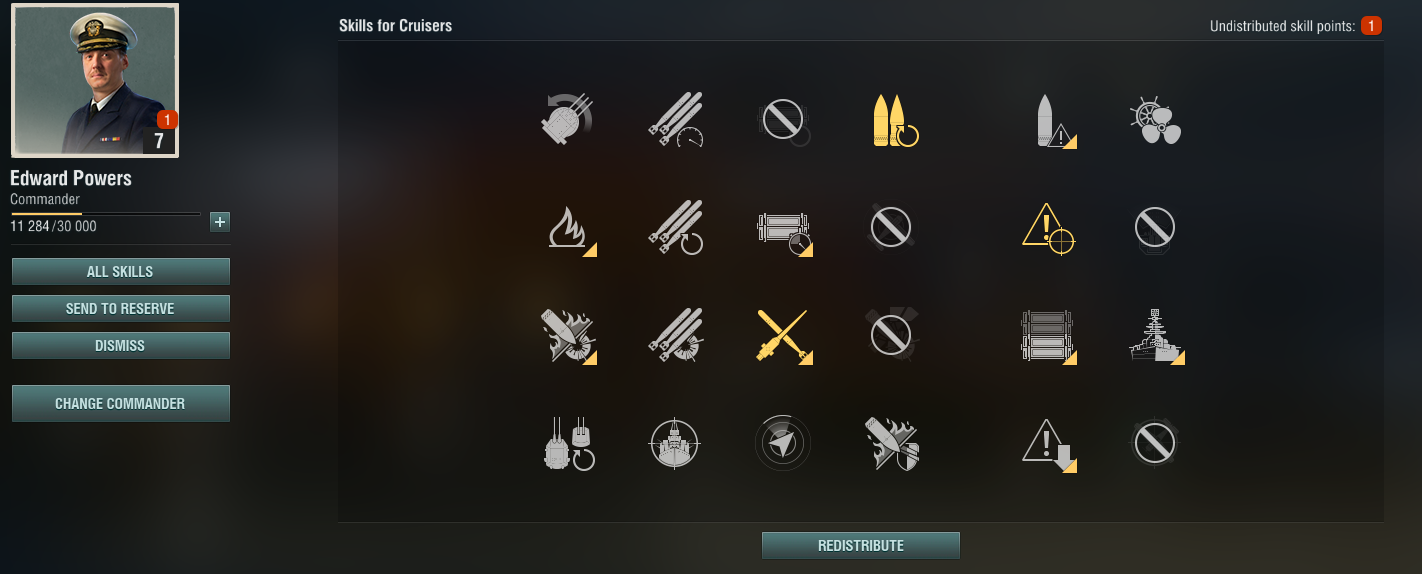
Task: Pick the torpedo tubes speedometer skill
Action: point(675,121)
